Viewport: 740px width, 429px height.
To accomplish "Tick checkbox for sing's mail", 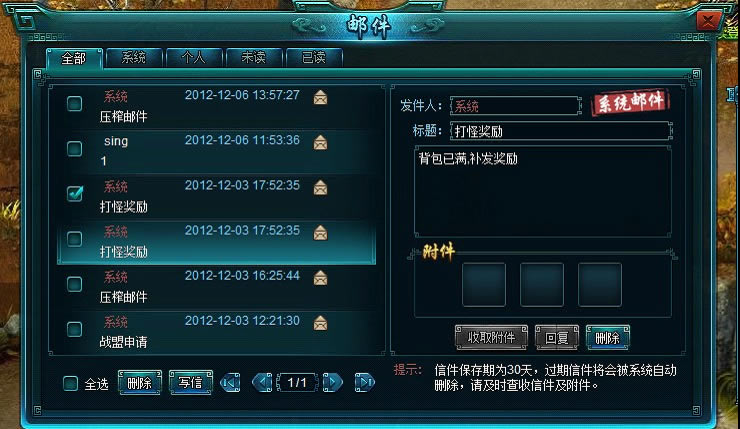I will [x=75, y=149].
